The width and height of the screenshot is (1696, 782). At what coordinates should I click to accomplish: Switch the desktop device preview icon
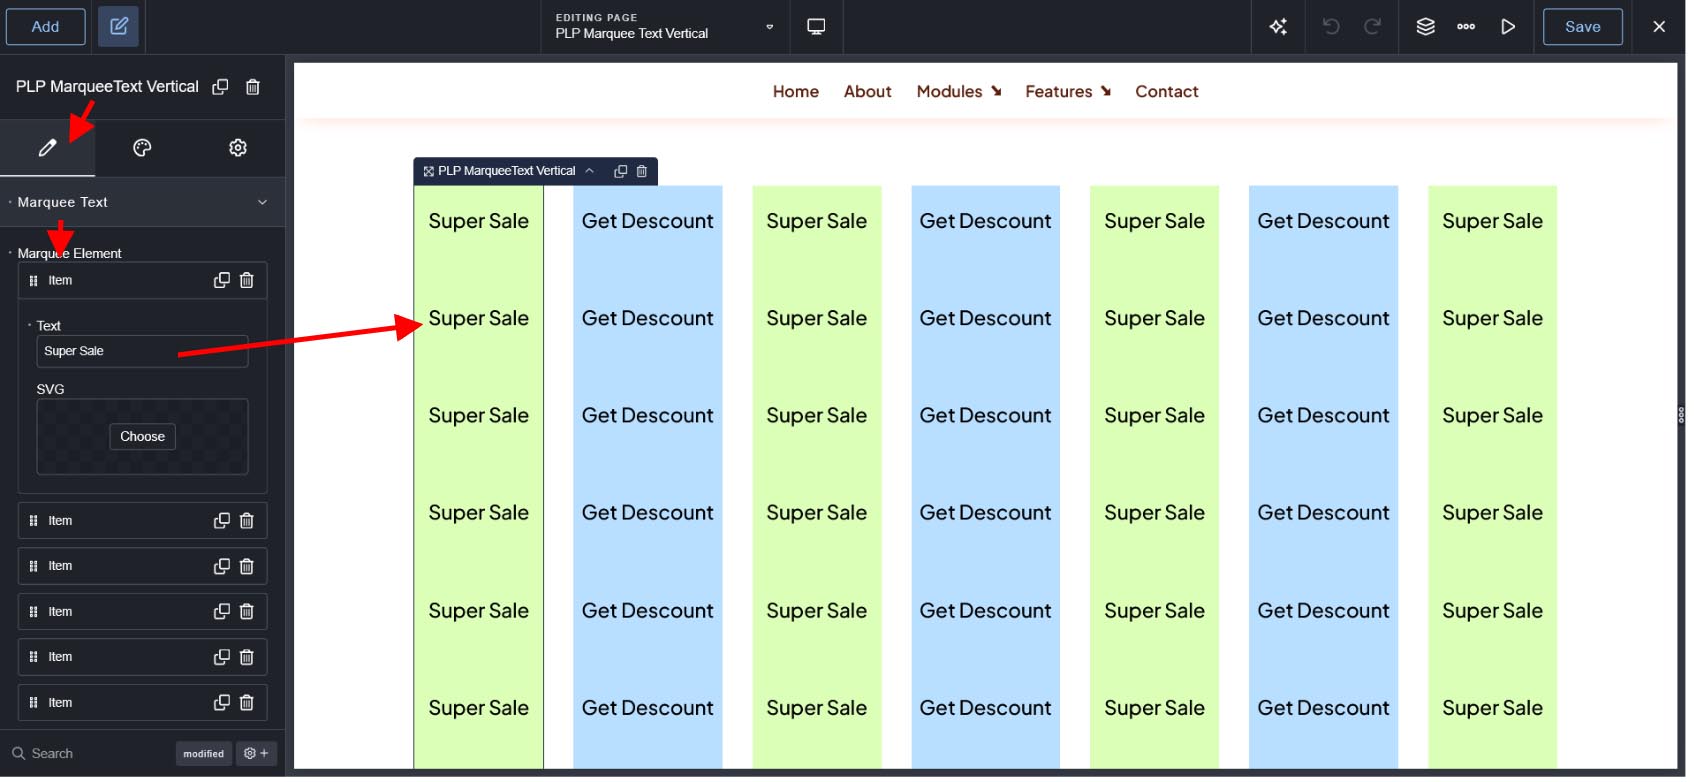pos(816,27)
